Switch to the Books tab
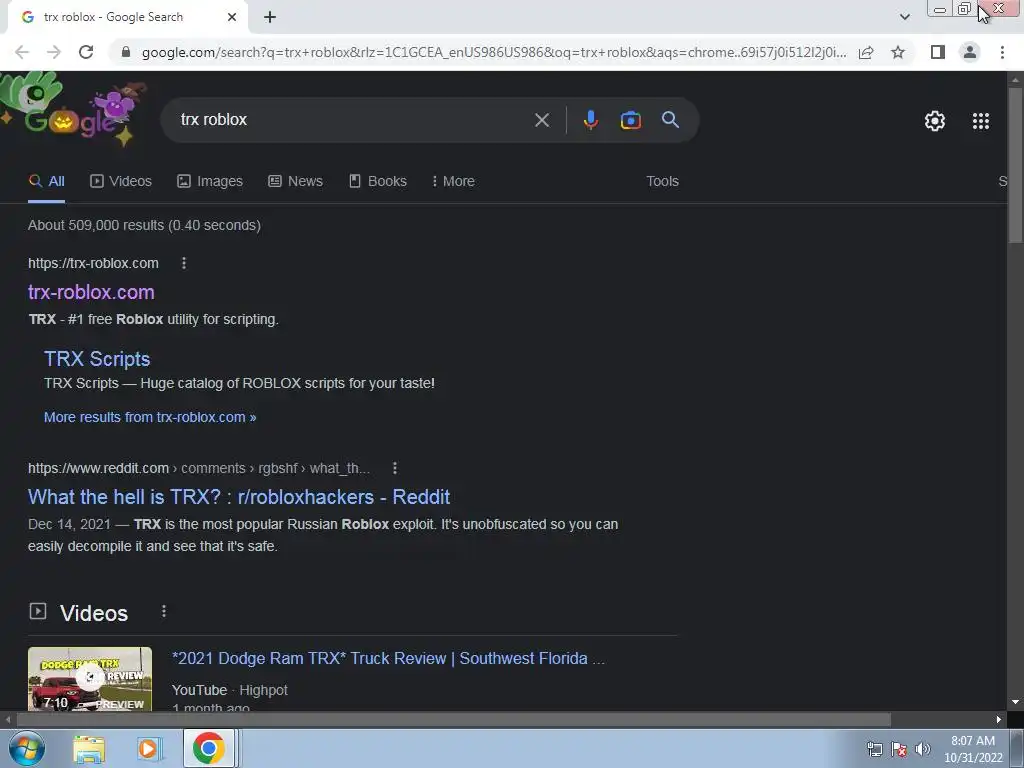 point(377,182)
